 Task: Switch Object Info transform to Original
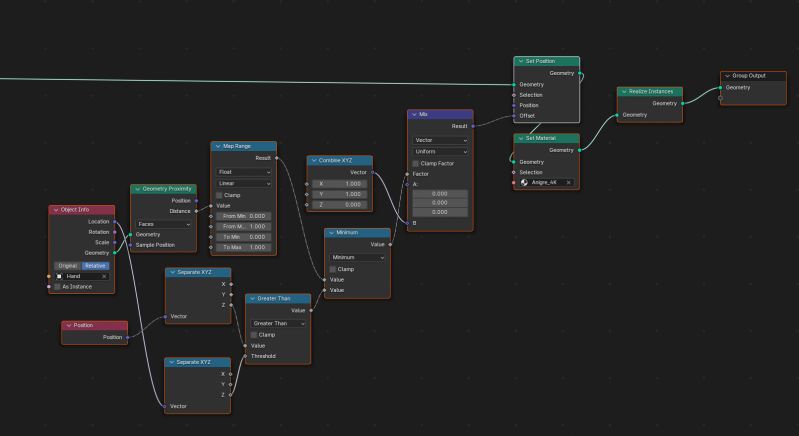(x=68, y=266)
